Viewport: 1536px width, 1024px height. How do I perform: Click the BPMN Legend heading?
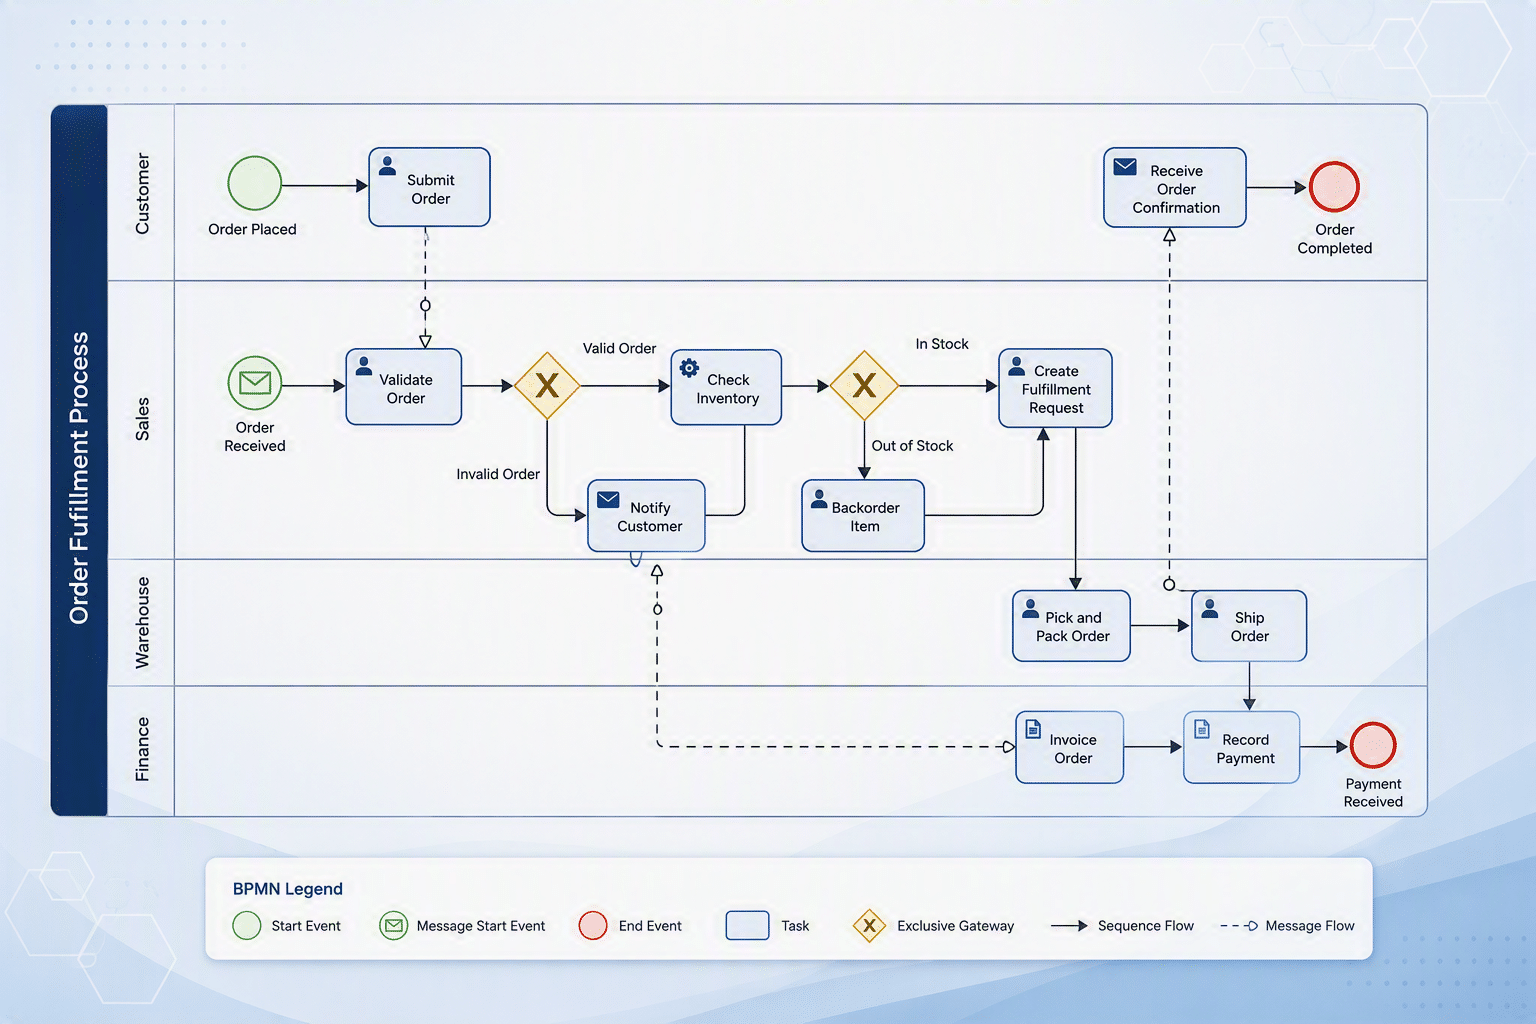pyautogui.click(x=288, y=889)
